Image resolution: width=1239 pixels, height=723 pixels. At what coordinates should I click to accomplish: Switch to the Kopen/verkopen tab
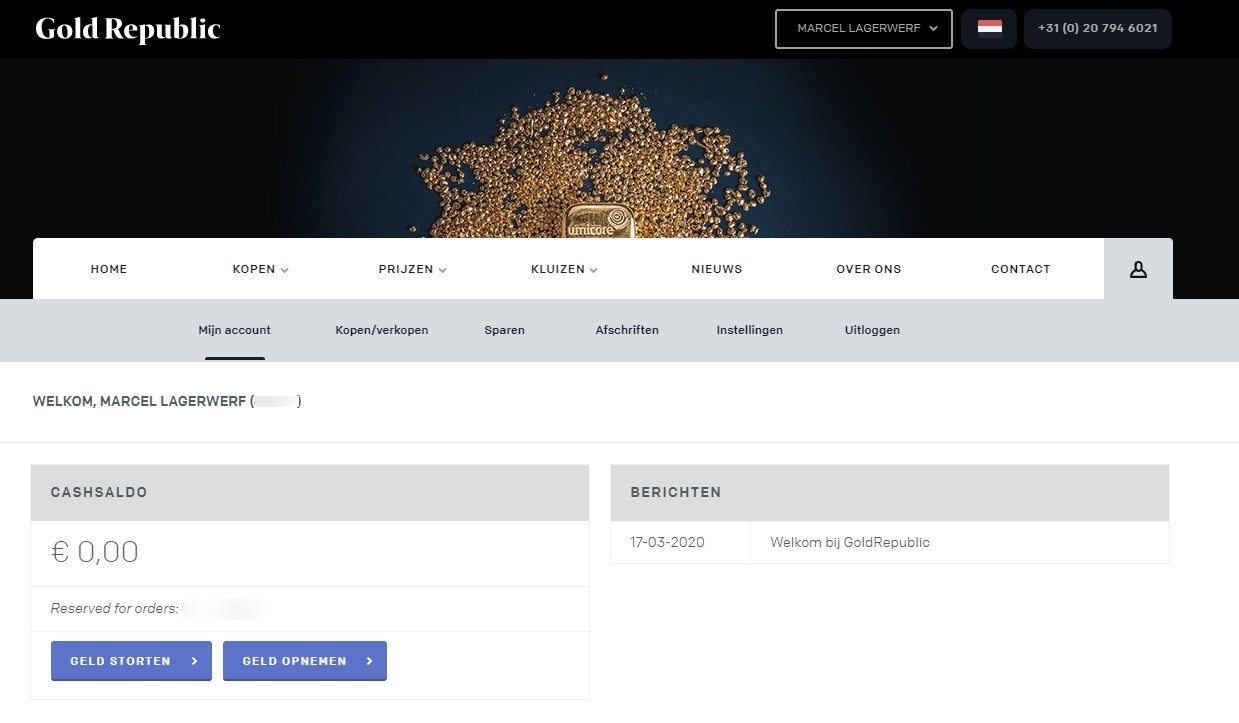point(382,330)
